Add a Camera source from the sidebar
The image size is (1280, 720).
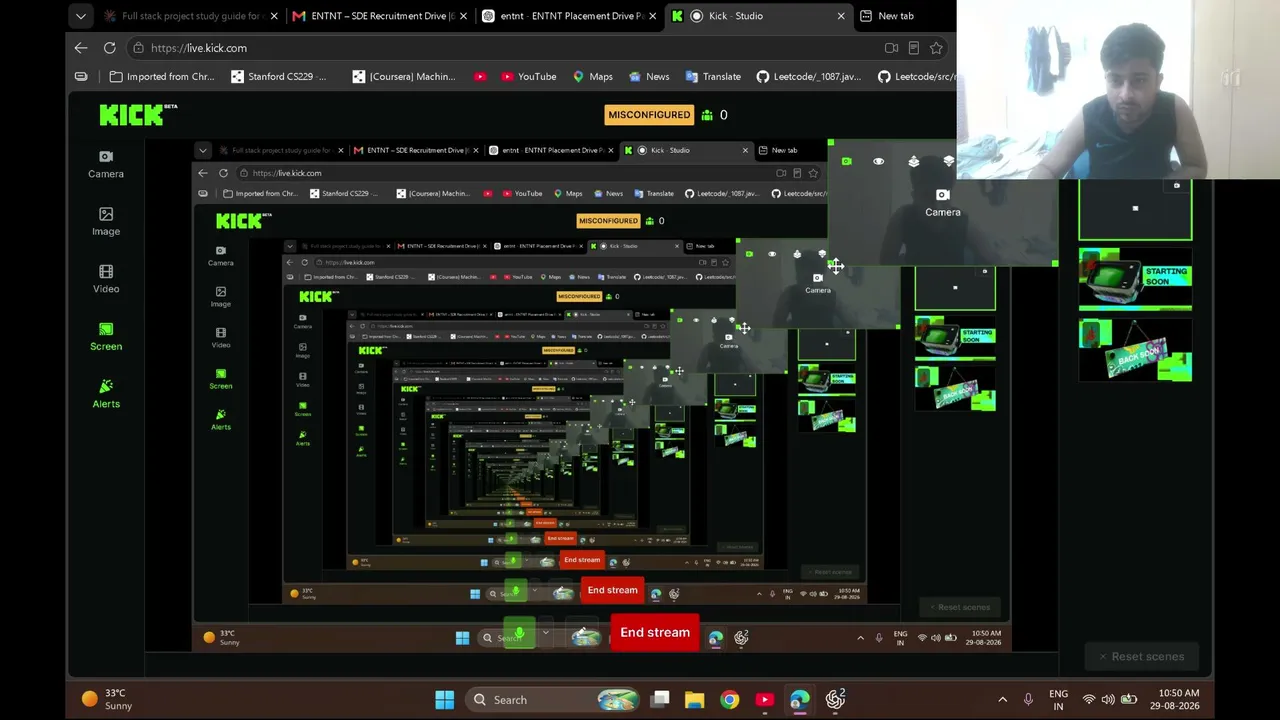pos(105,165)
